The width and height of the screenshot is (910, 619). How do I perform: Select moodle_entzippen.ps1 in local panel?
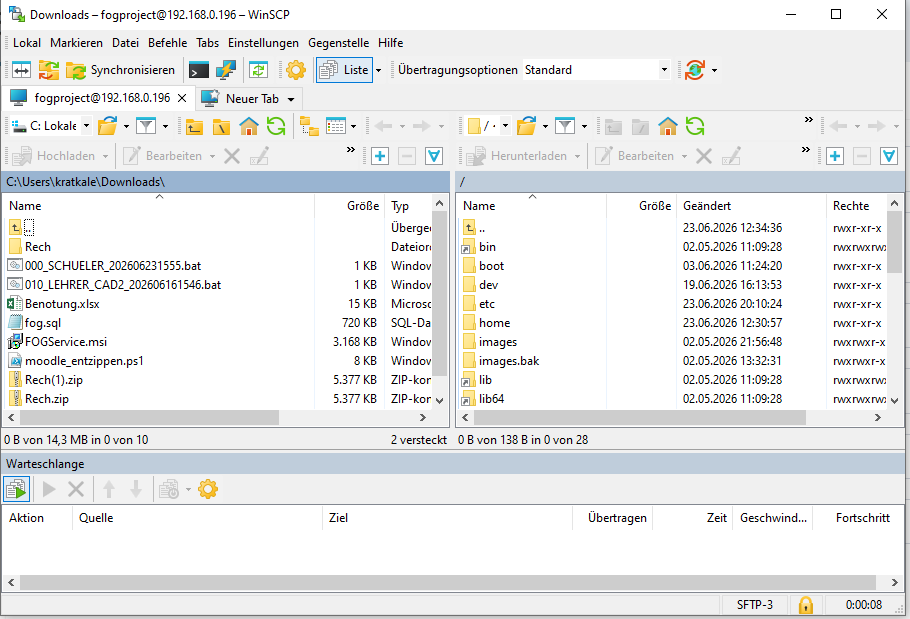(x=84, y=361)
